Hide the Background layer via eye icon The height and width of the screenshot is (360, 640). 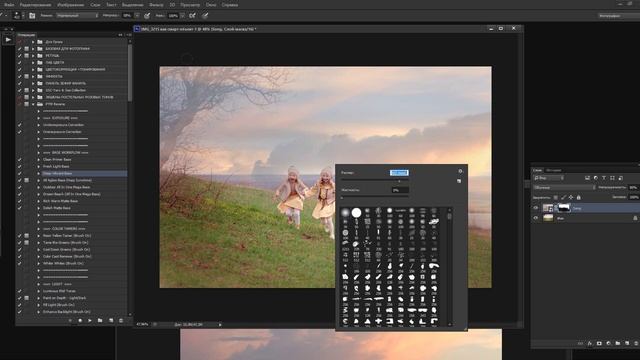pos(536,218)
